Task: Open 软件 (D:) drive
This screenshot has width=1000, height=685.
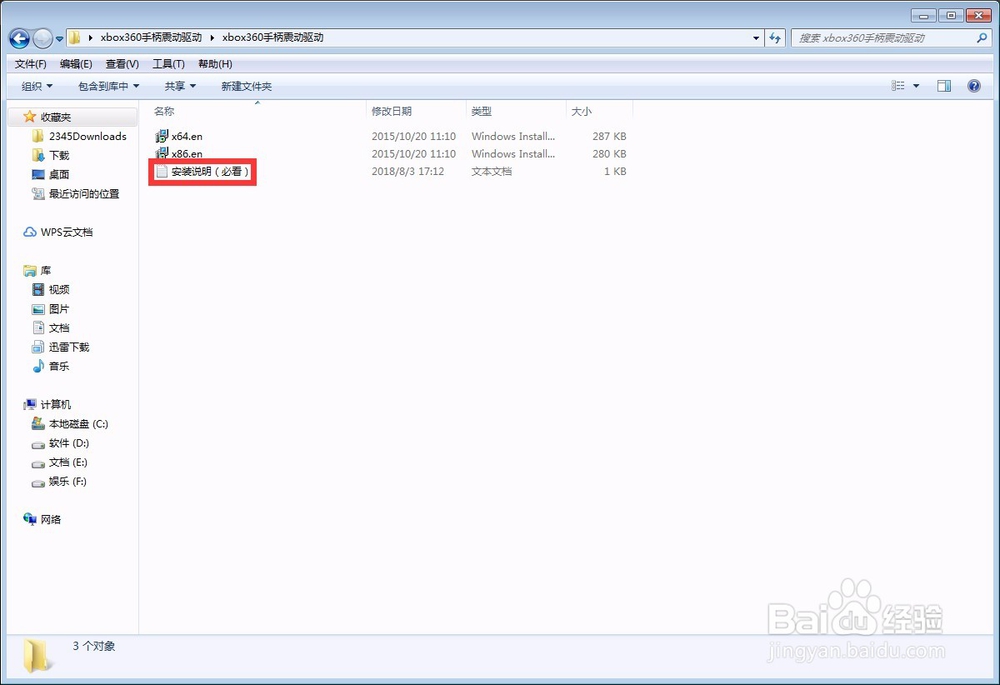Action: (x=61, y=443)
